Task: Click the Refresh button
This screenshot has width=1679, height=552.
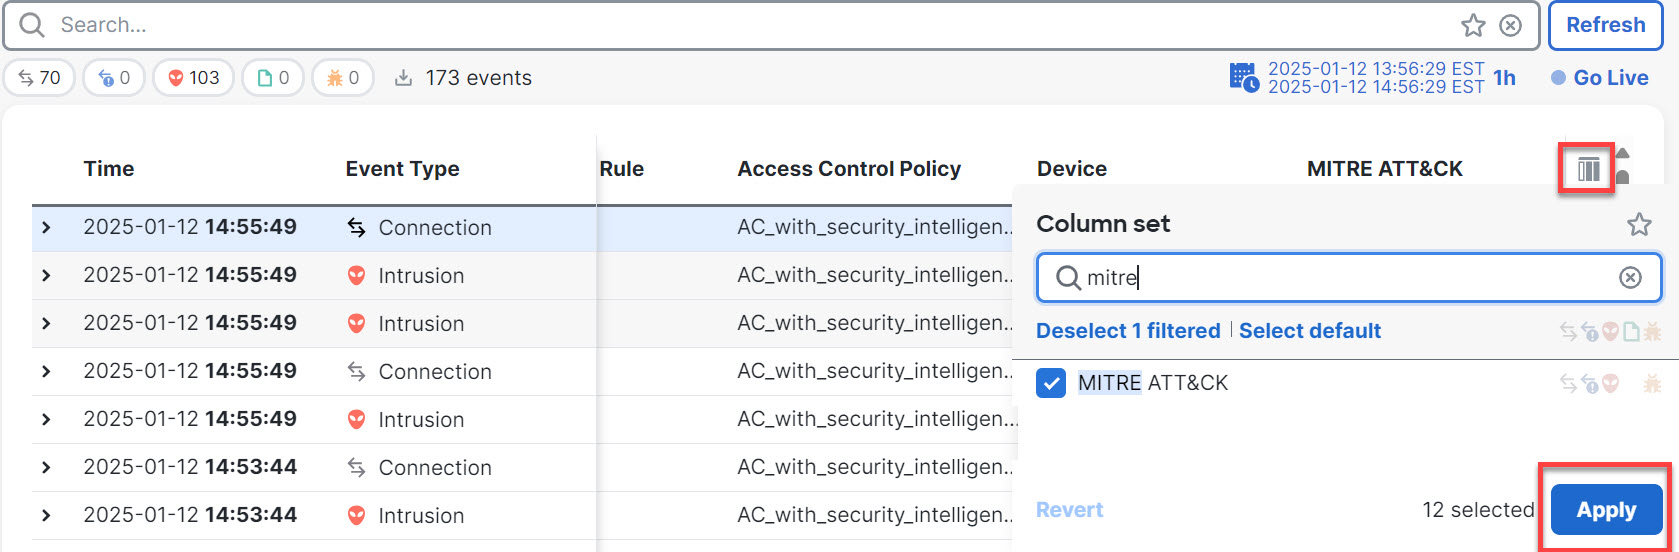Action: 1605,26
